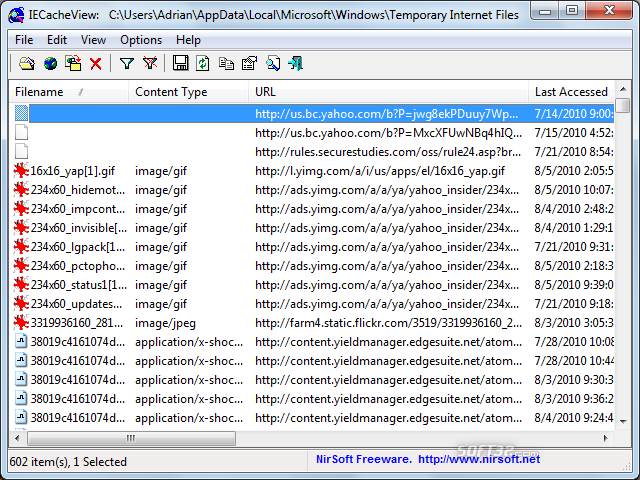This screenshot has width=640, height=480.
Task: Select the farm4.static.flickr.com URL cell
Action: [x=388, y=323]
